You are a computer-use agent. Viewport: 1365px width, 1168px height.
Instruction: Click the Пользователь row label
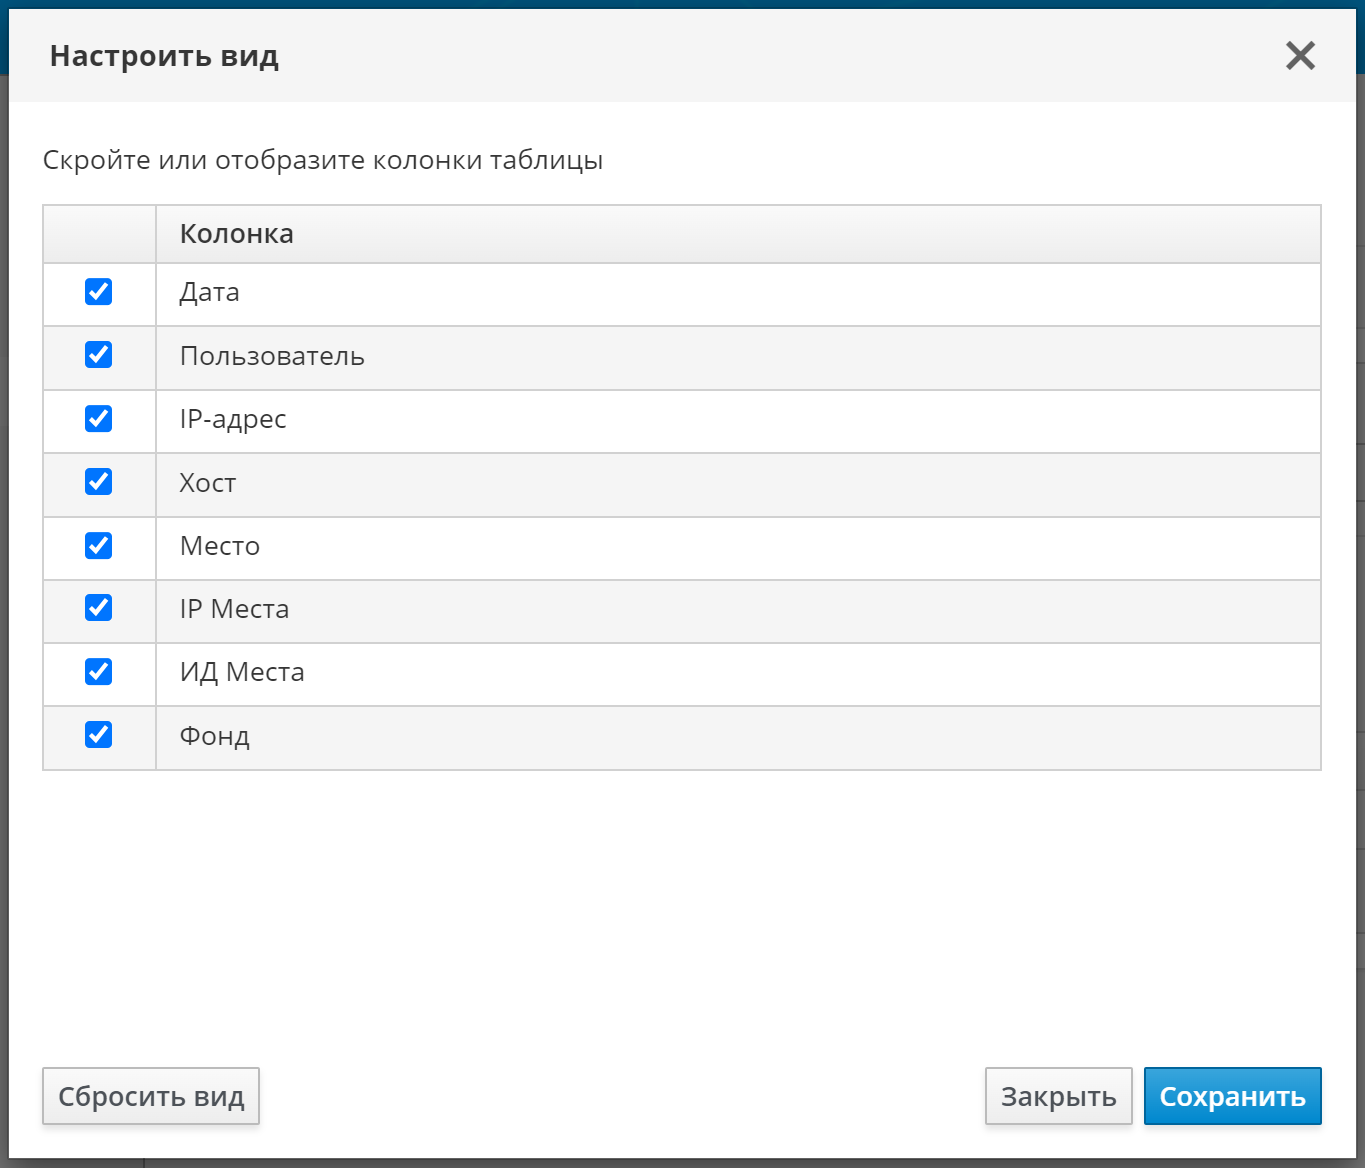pyautogui.click(x=272, y=357)
